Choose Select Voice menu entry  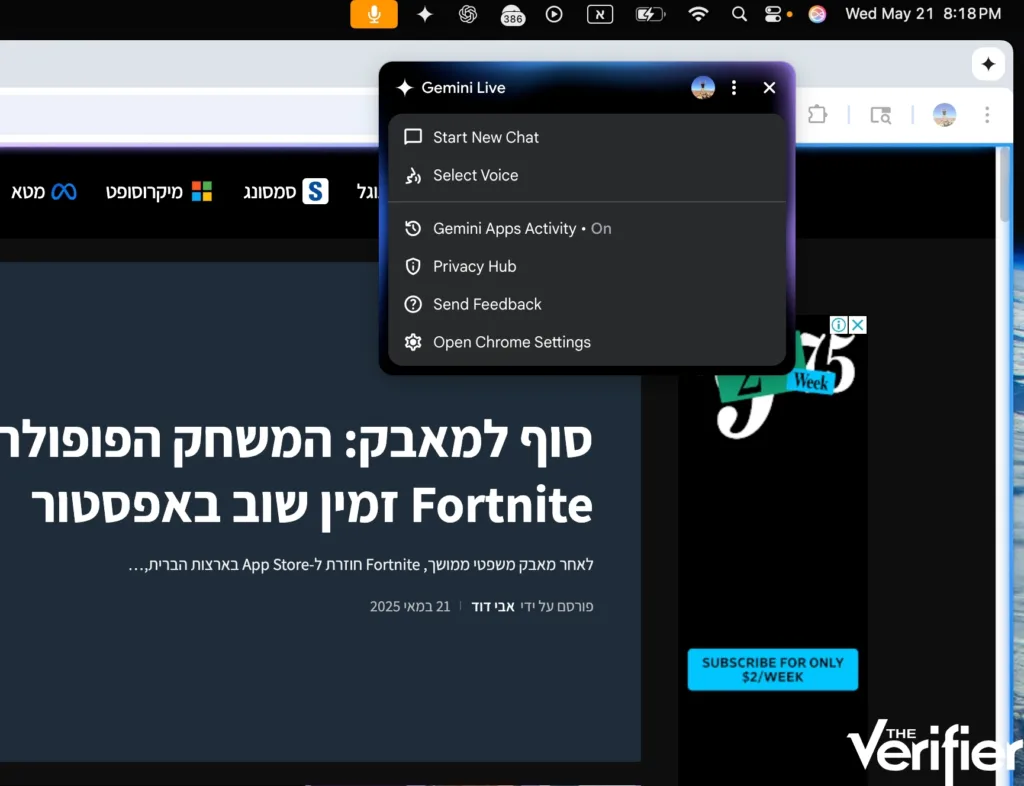(x=586, y=175)
